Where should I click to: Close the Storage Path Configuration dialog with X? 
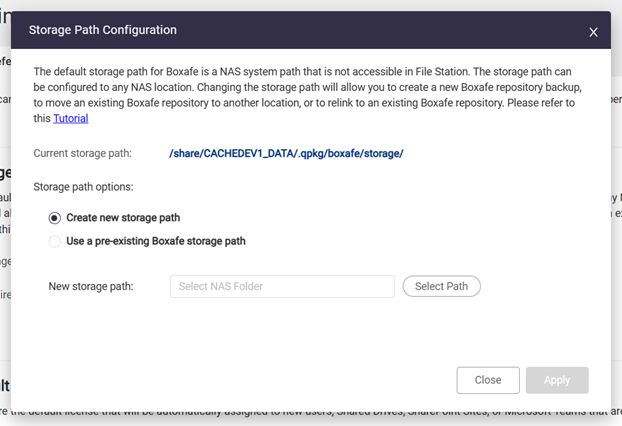pyautogui.click(x=593, y=32)
